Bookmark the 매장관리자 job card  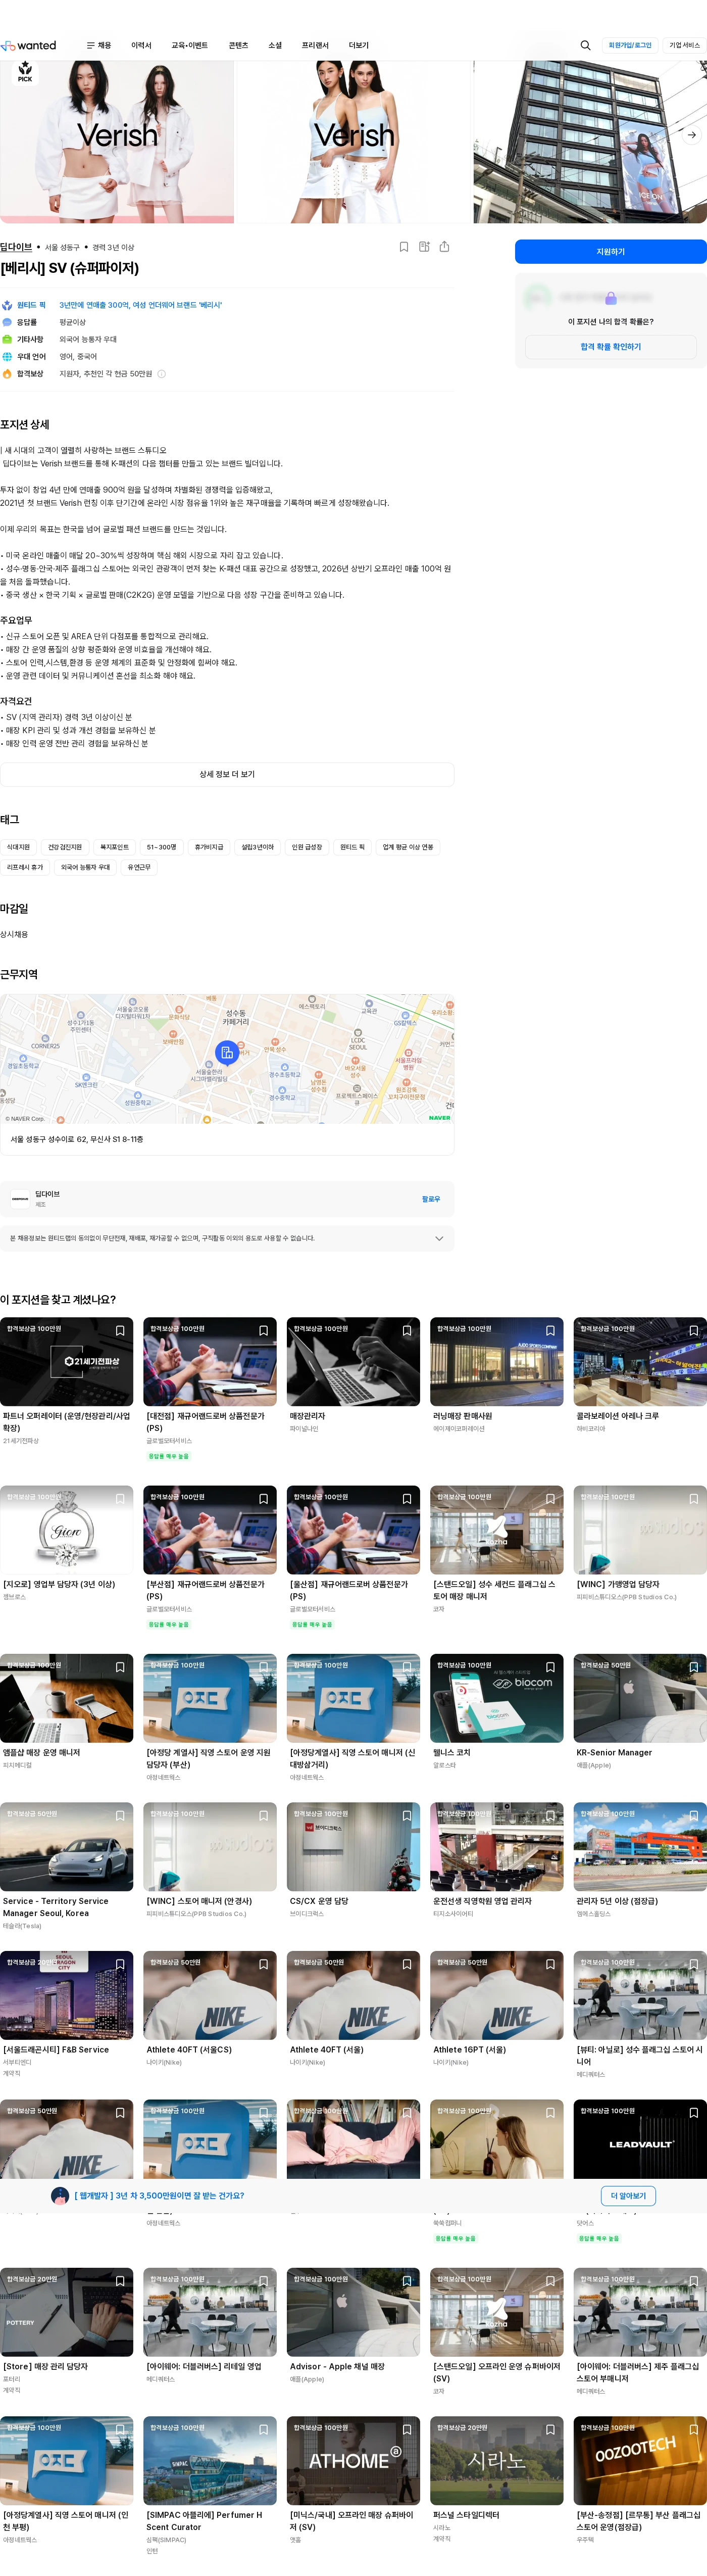click(407, 1331)
